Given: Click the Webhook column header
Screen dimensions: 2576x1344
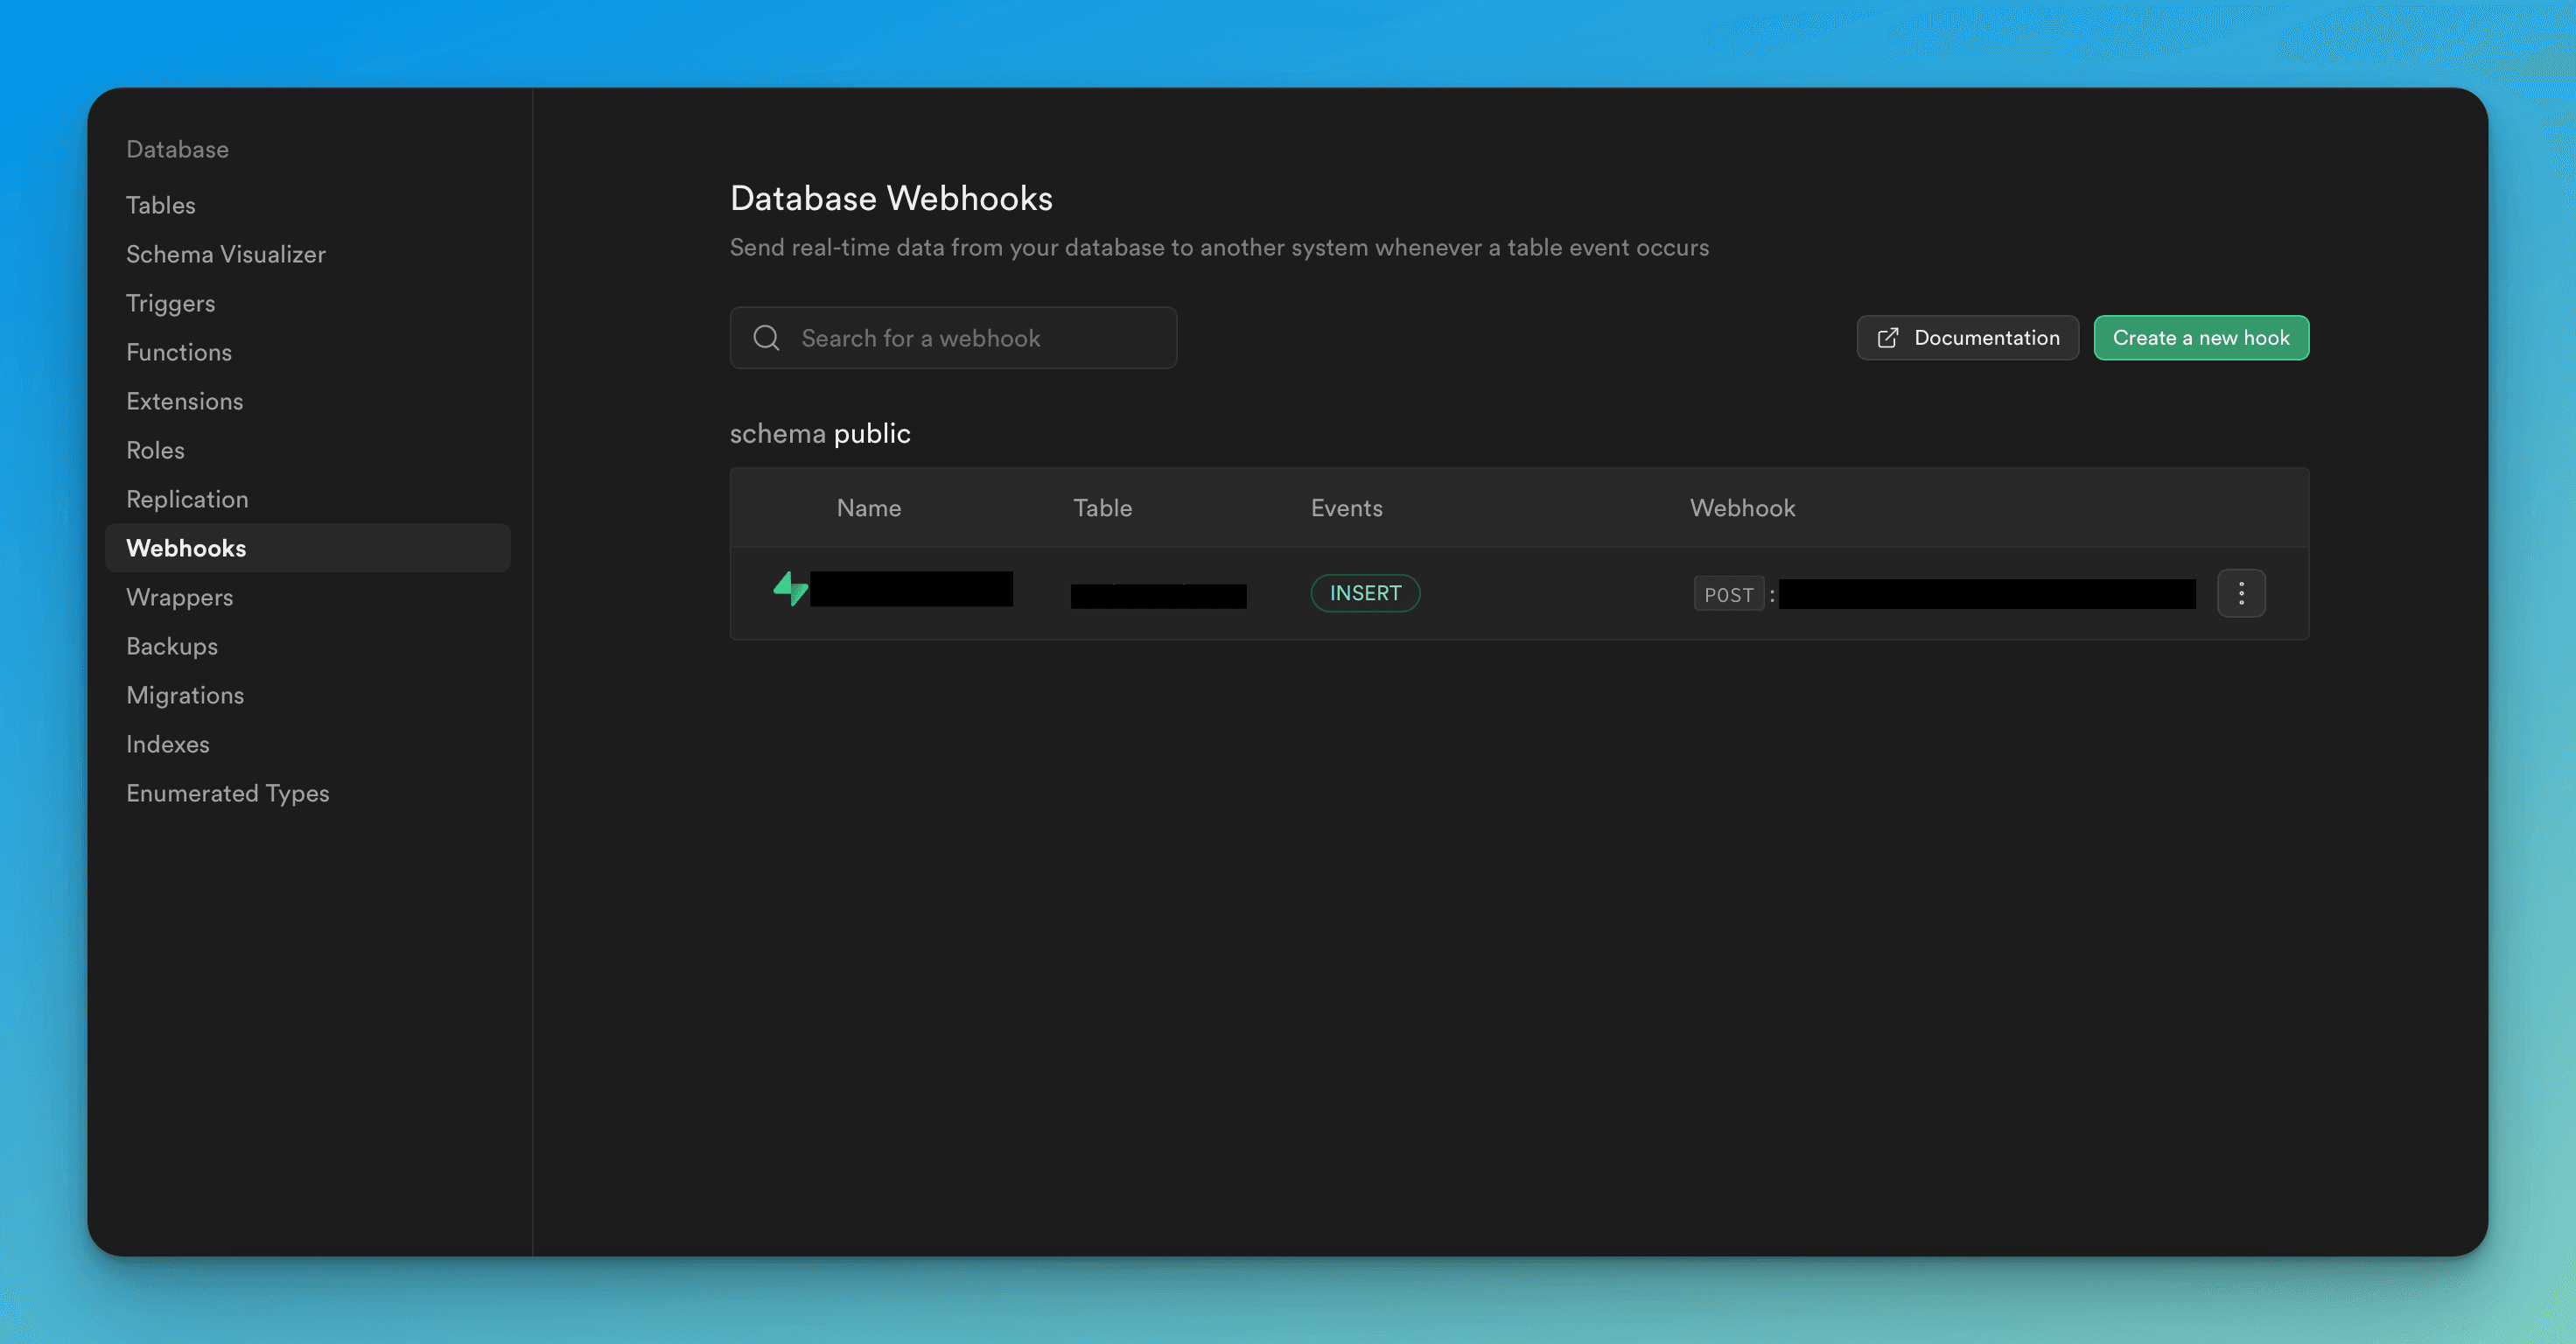Looking at the screenshot, I should point(1742,508).
